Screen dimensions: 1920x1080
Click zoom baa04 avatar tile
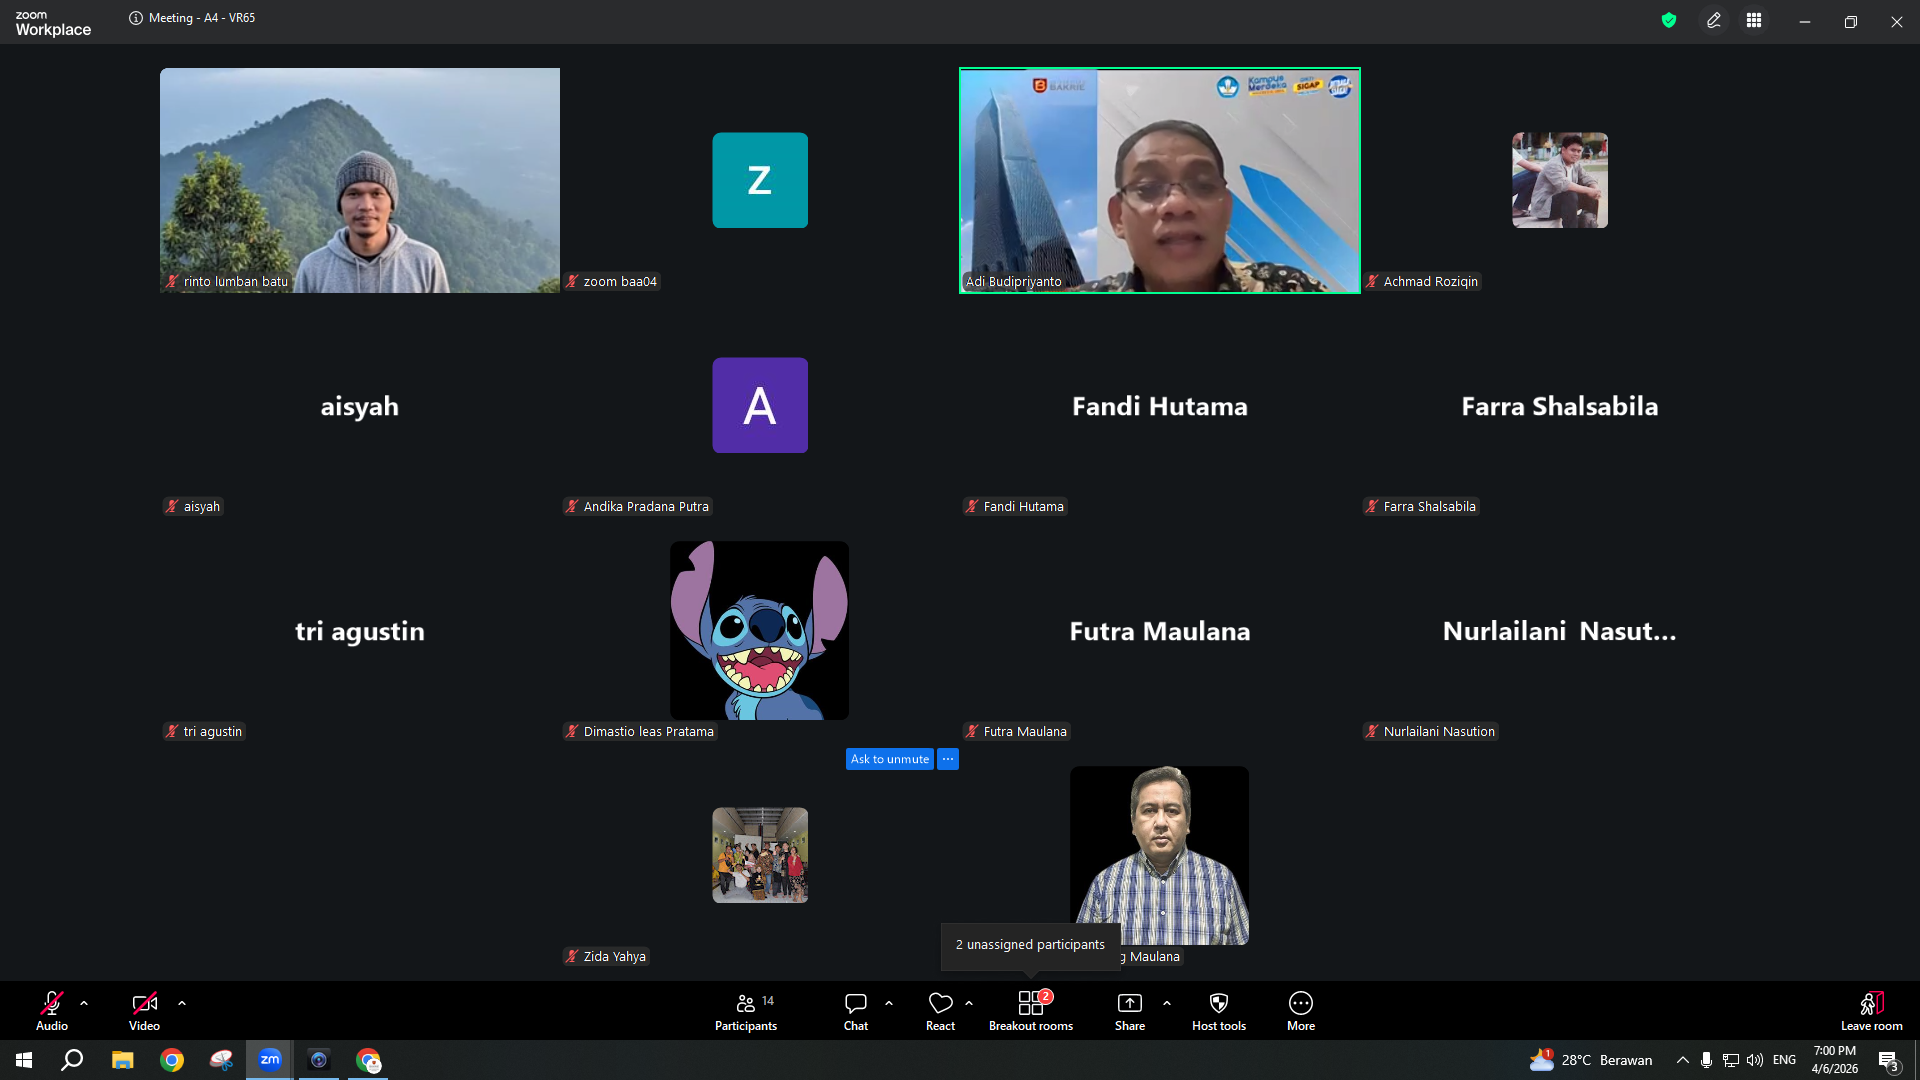click(760, 180)
